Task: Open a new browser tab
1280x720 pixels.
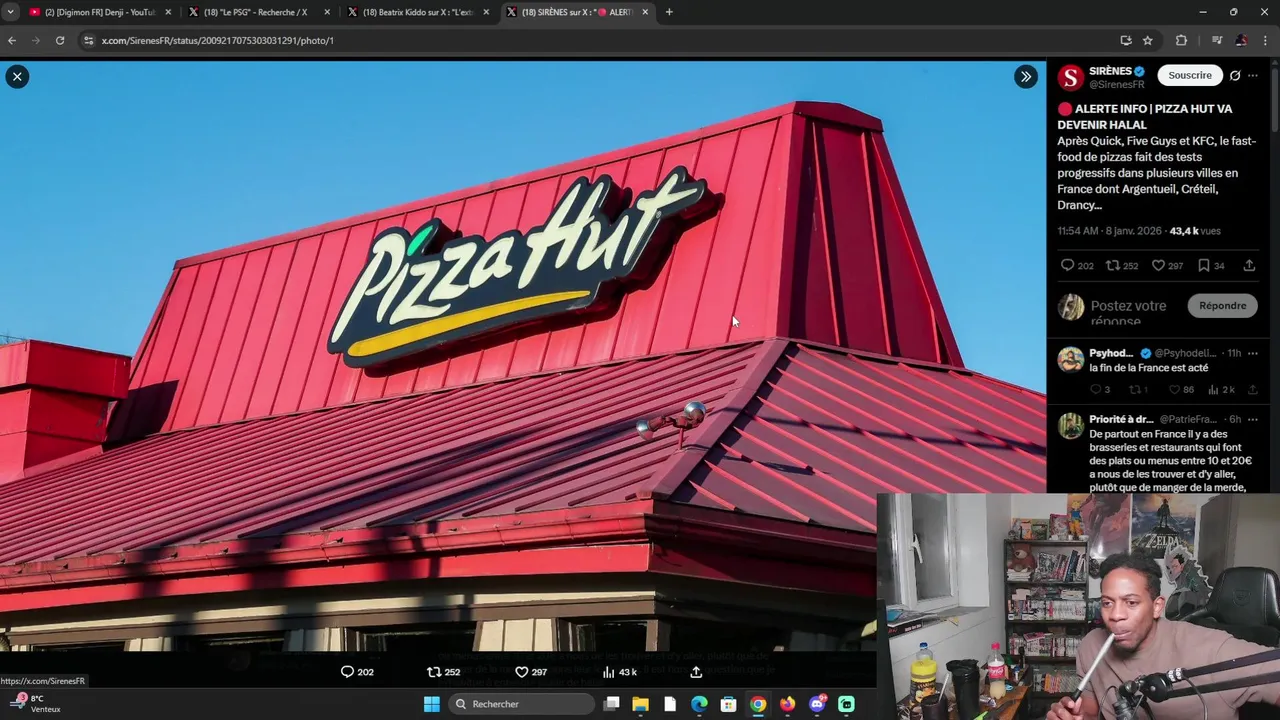Action: [x=669, y=12]
